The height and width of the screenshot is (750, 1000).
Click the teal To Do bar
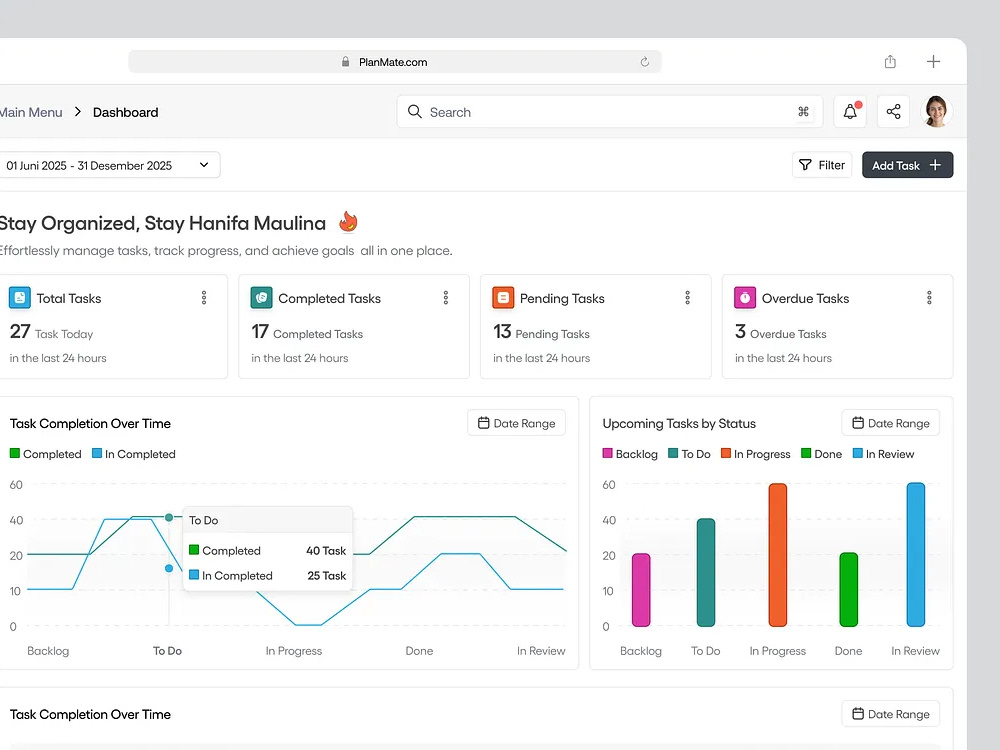706,572
